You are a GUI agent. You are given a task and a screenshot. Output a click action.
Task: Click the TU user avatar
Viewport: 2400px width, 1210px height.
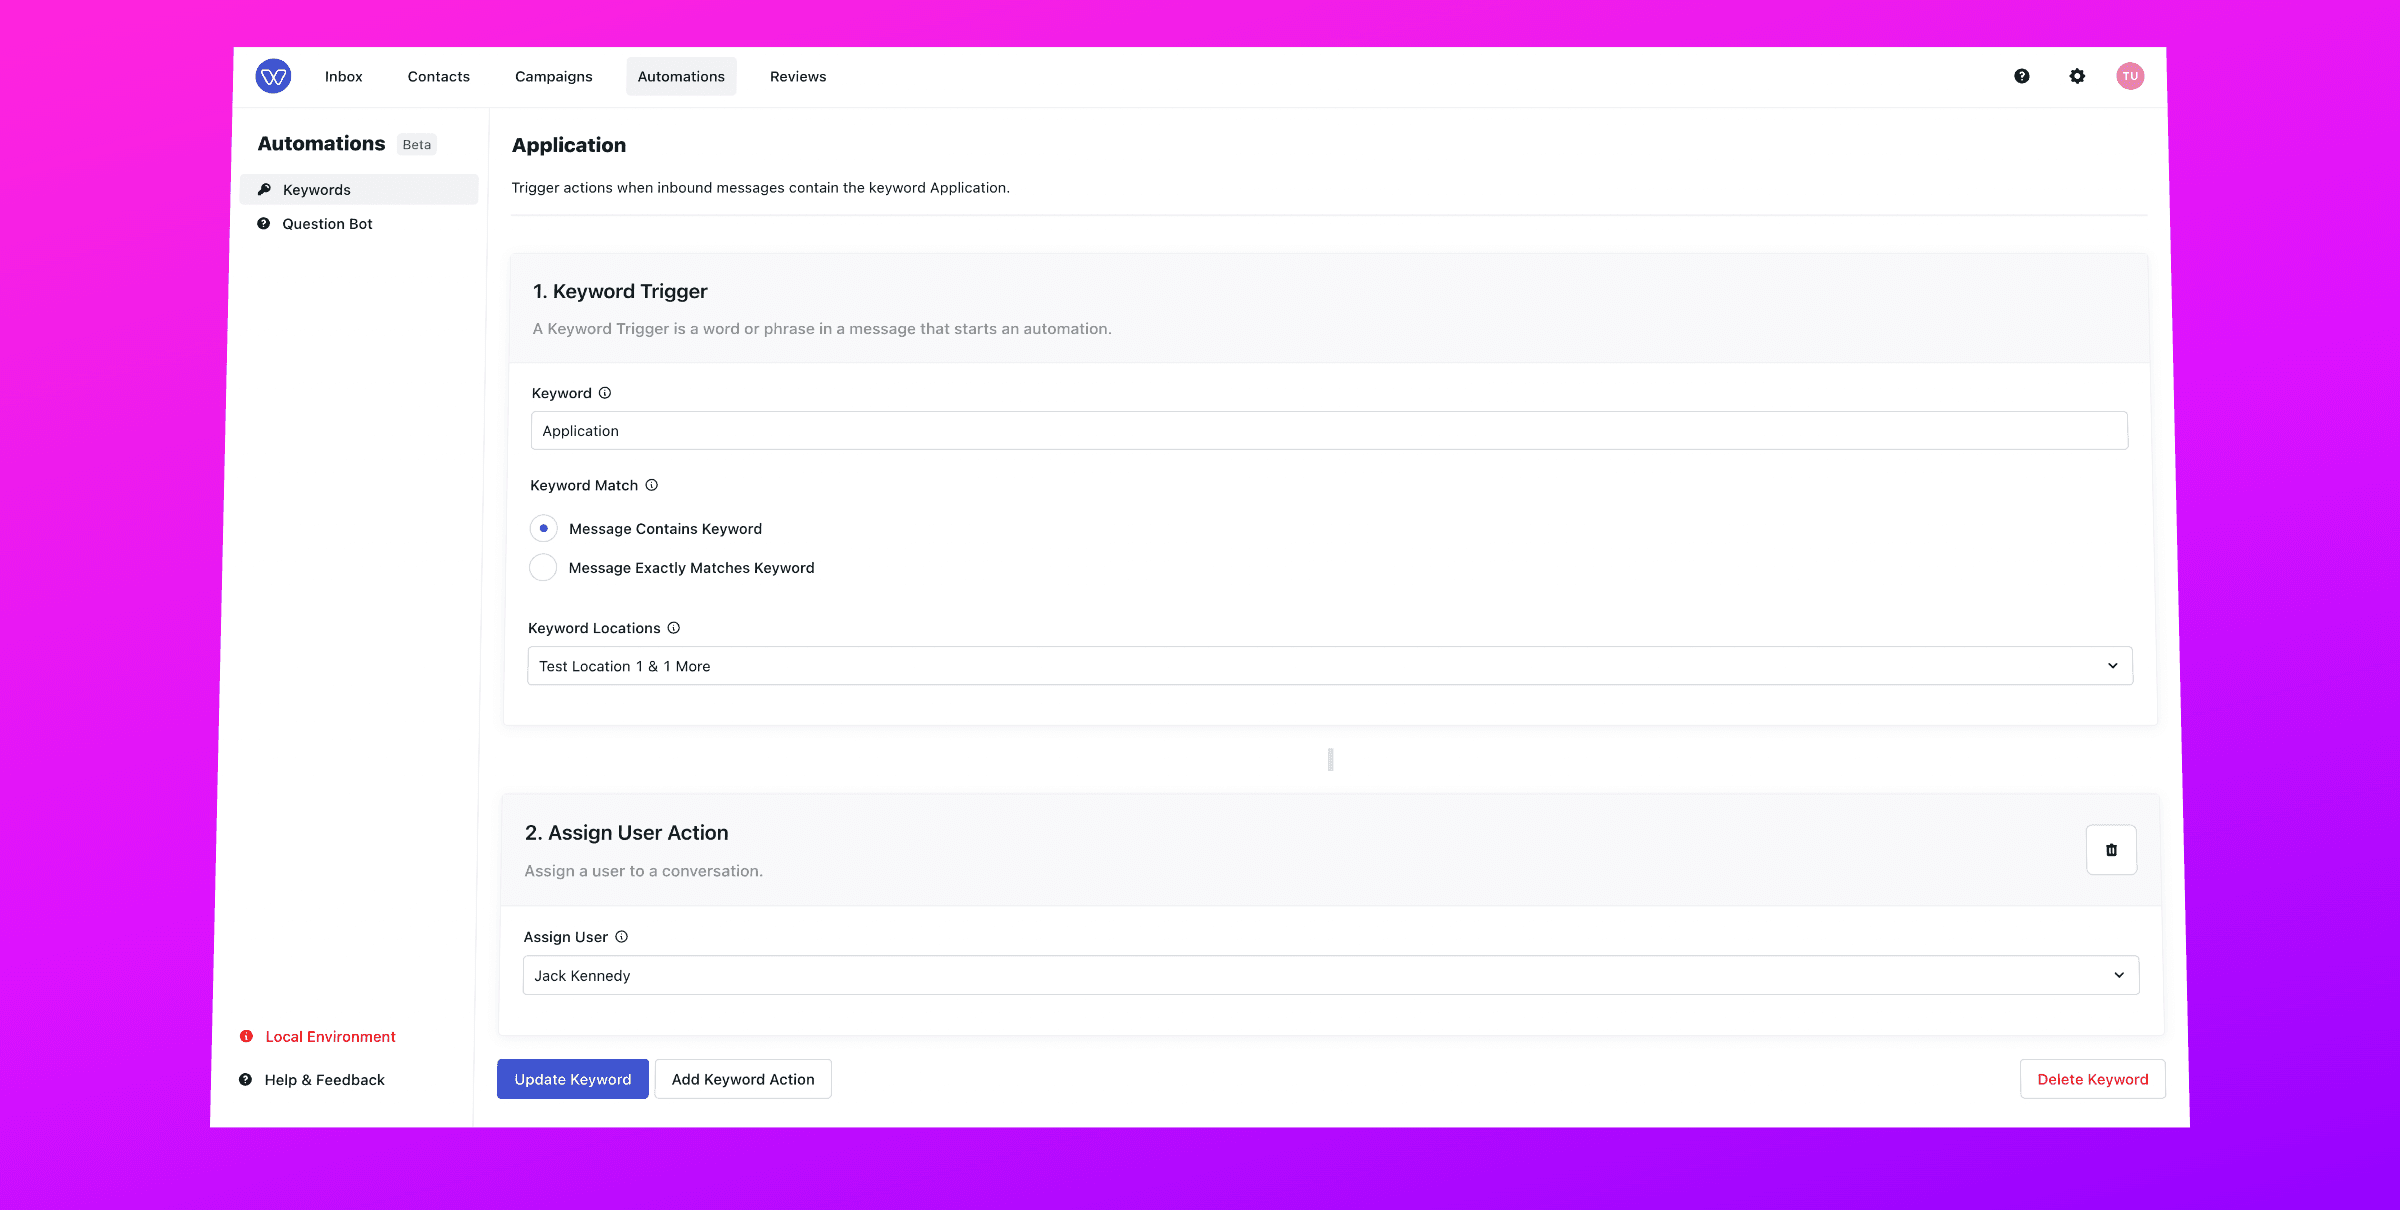pos(2129,76)
